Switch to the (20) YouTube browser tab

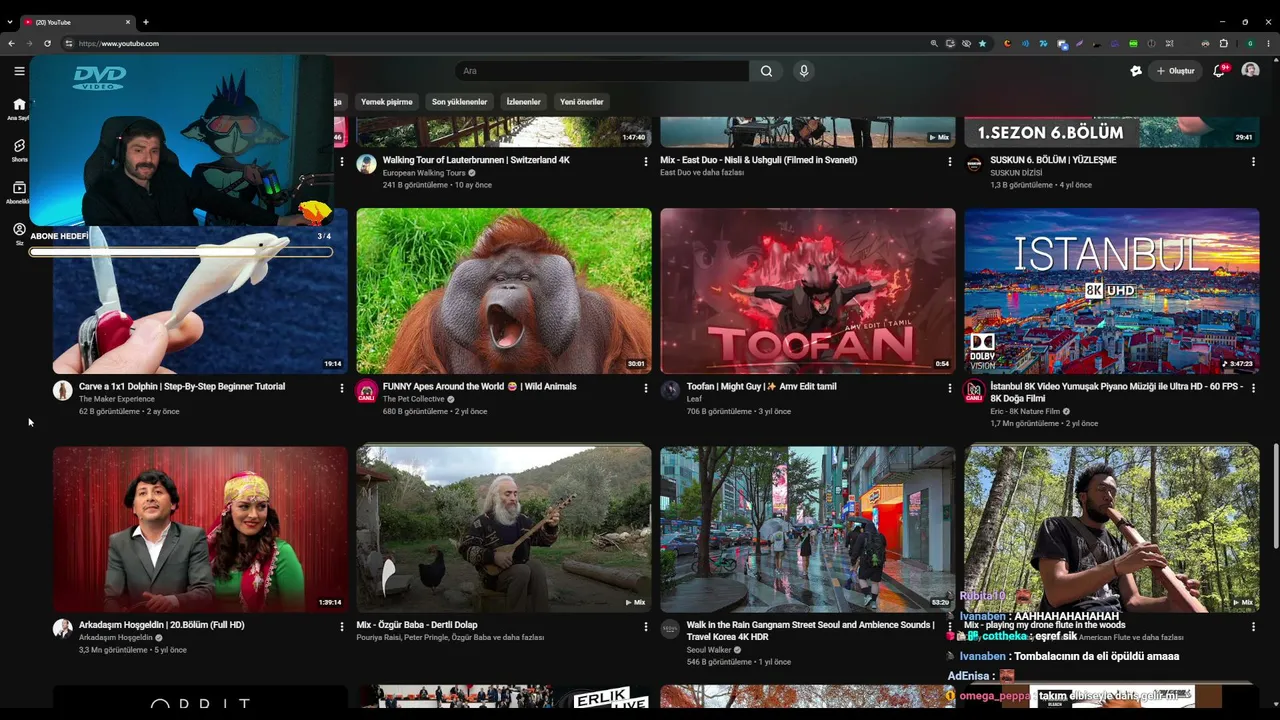pyautogui.click(x=76, y=22)
